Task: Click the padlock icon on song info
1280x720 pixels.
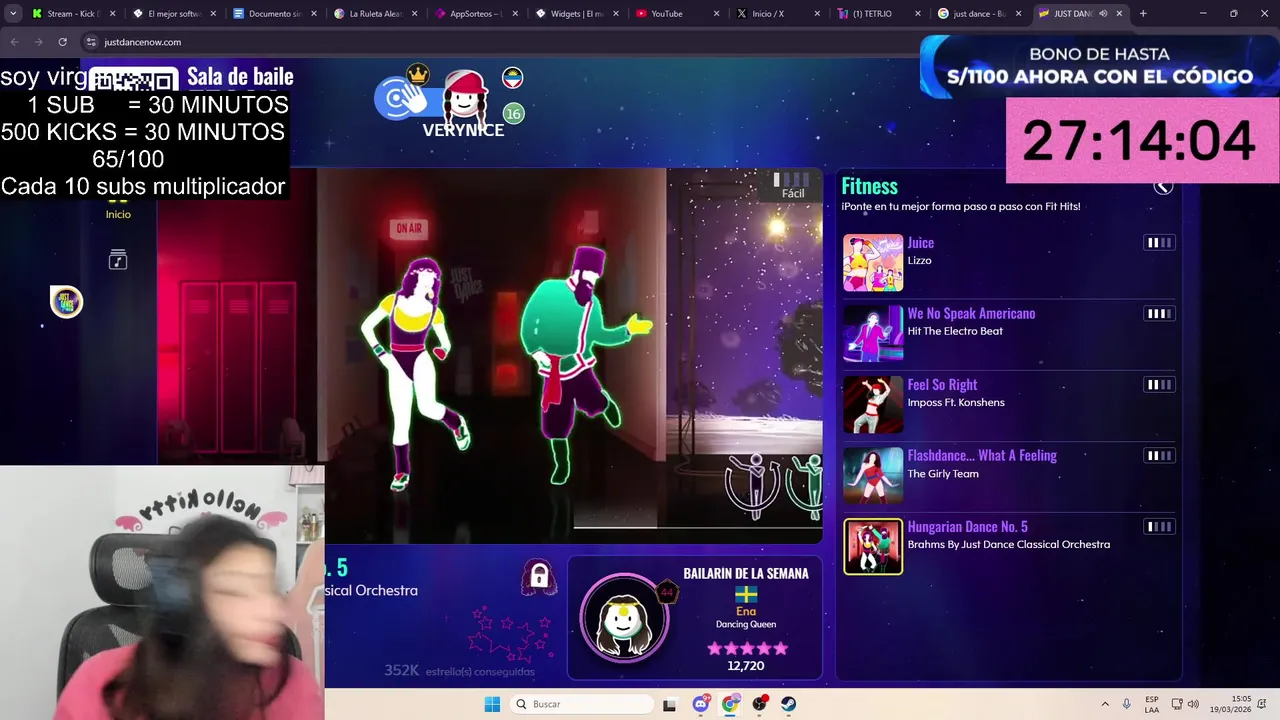Action: [x=539, y=577]
